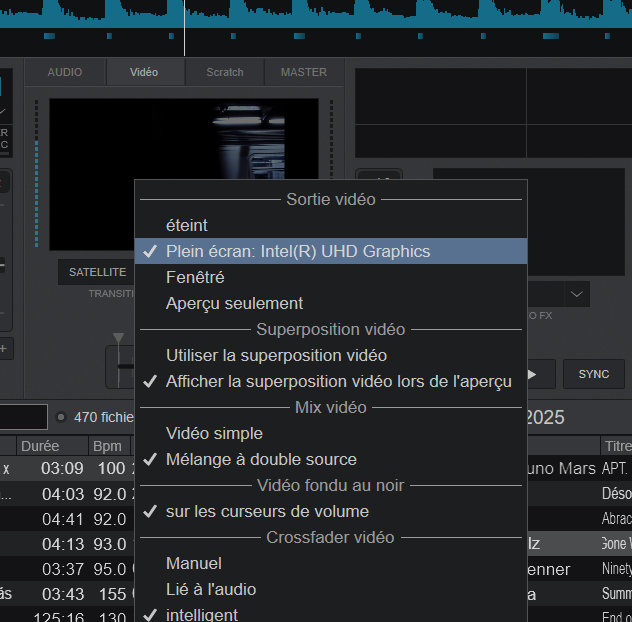The height and width of the screenshot is (622, 632).
Task: Set video crossfader to Manuel
Action: coord(194,563)
